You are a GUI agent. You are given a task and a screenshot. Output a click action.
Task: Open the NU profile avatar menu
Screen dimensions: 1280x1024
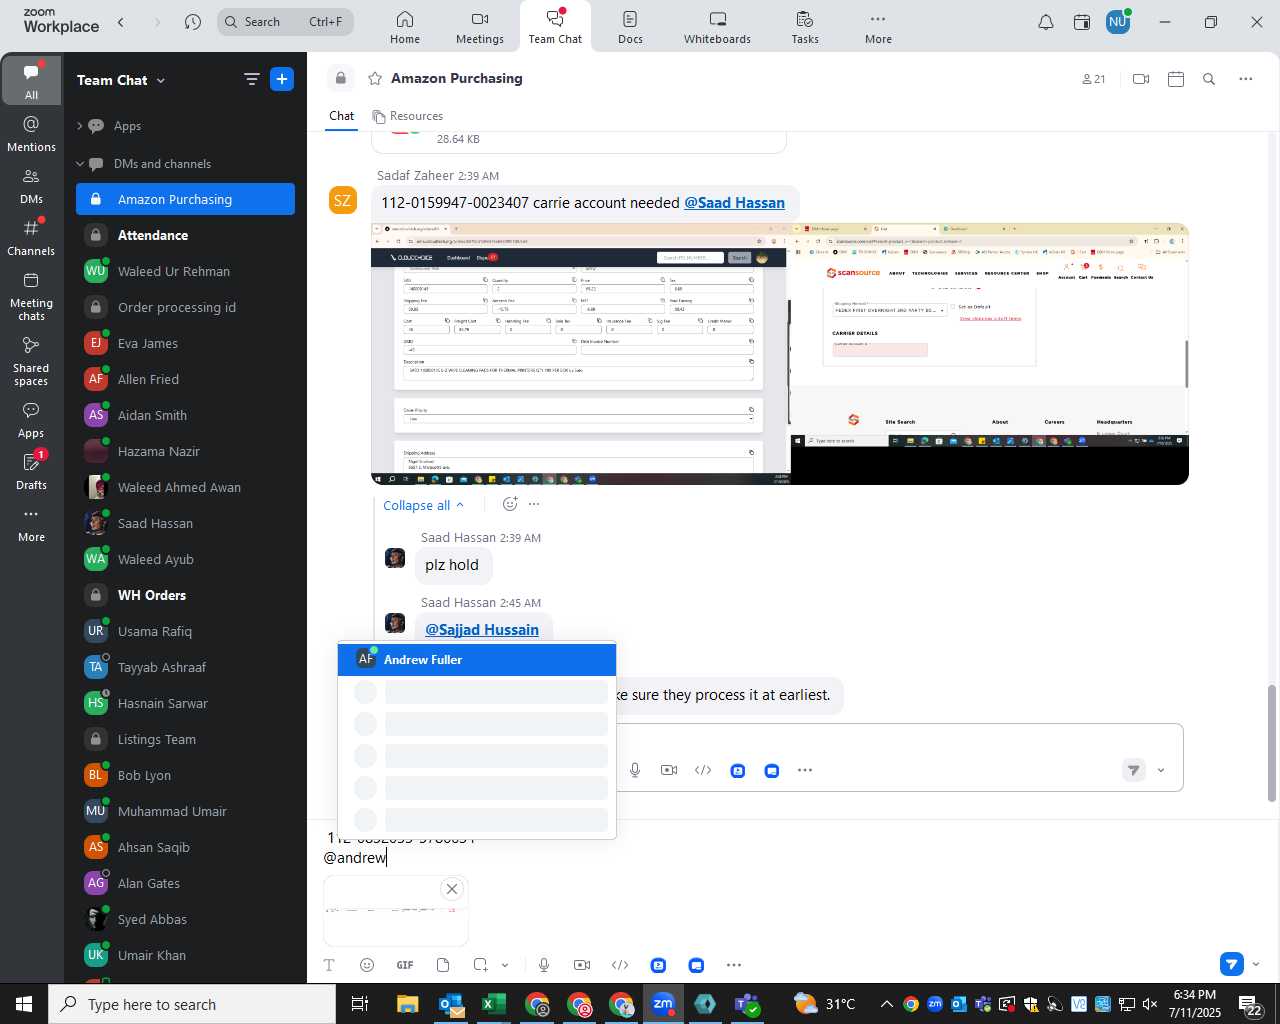click(1118, 22)
